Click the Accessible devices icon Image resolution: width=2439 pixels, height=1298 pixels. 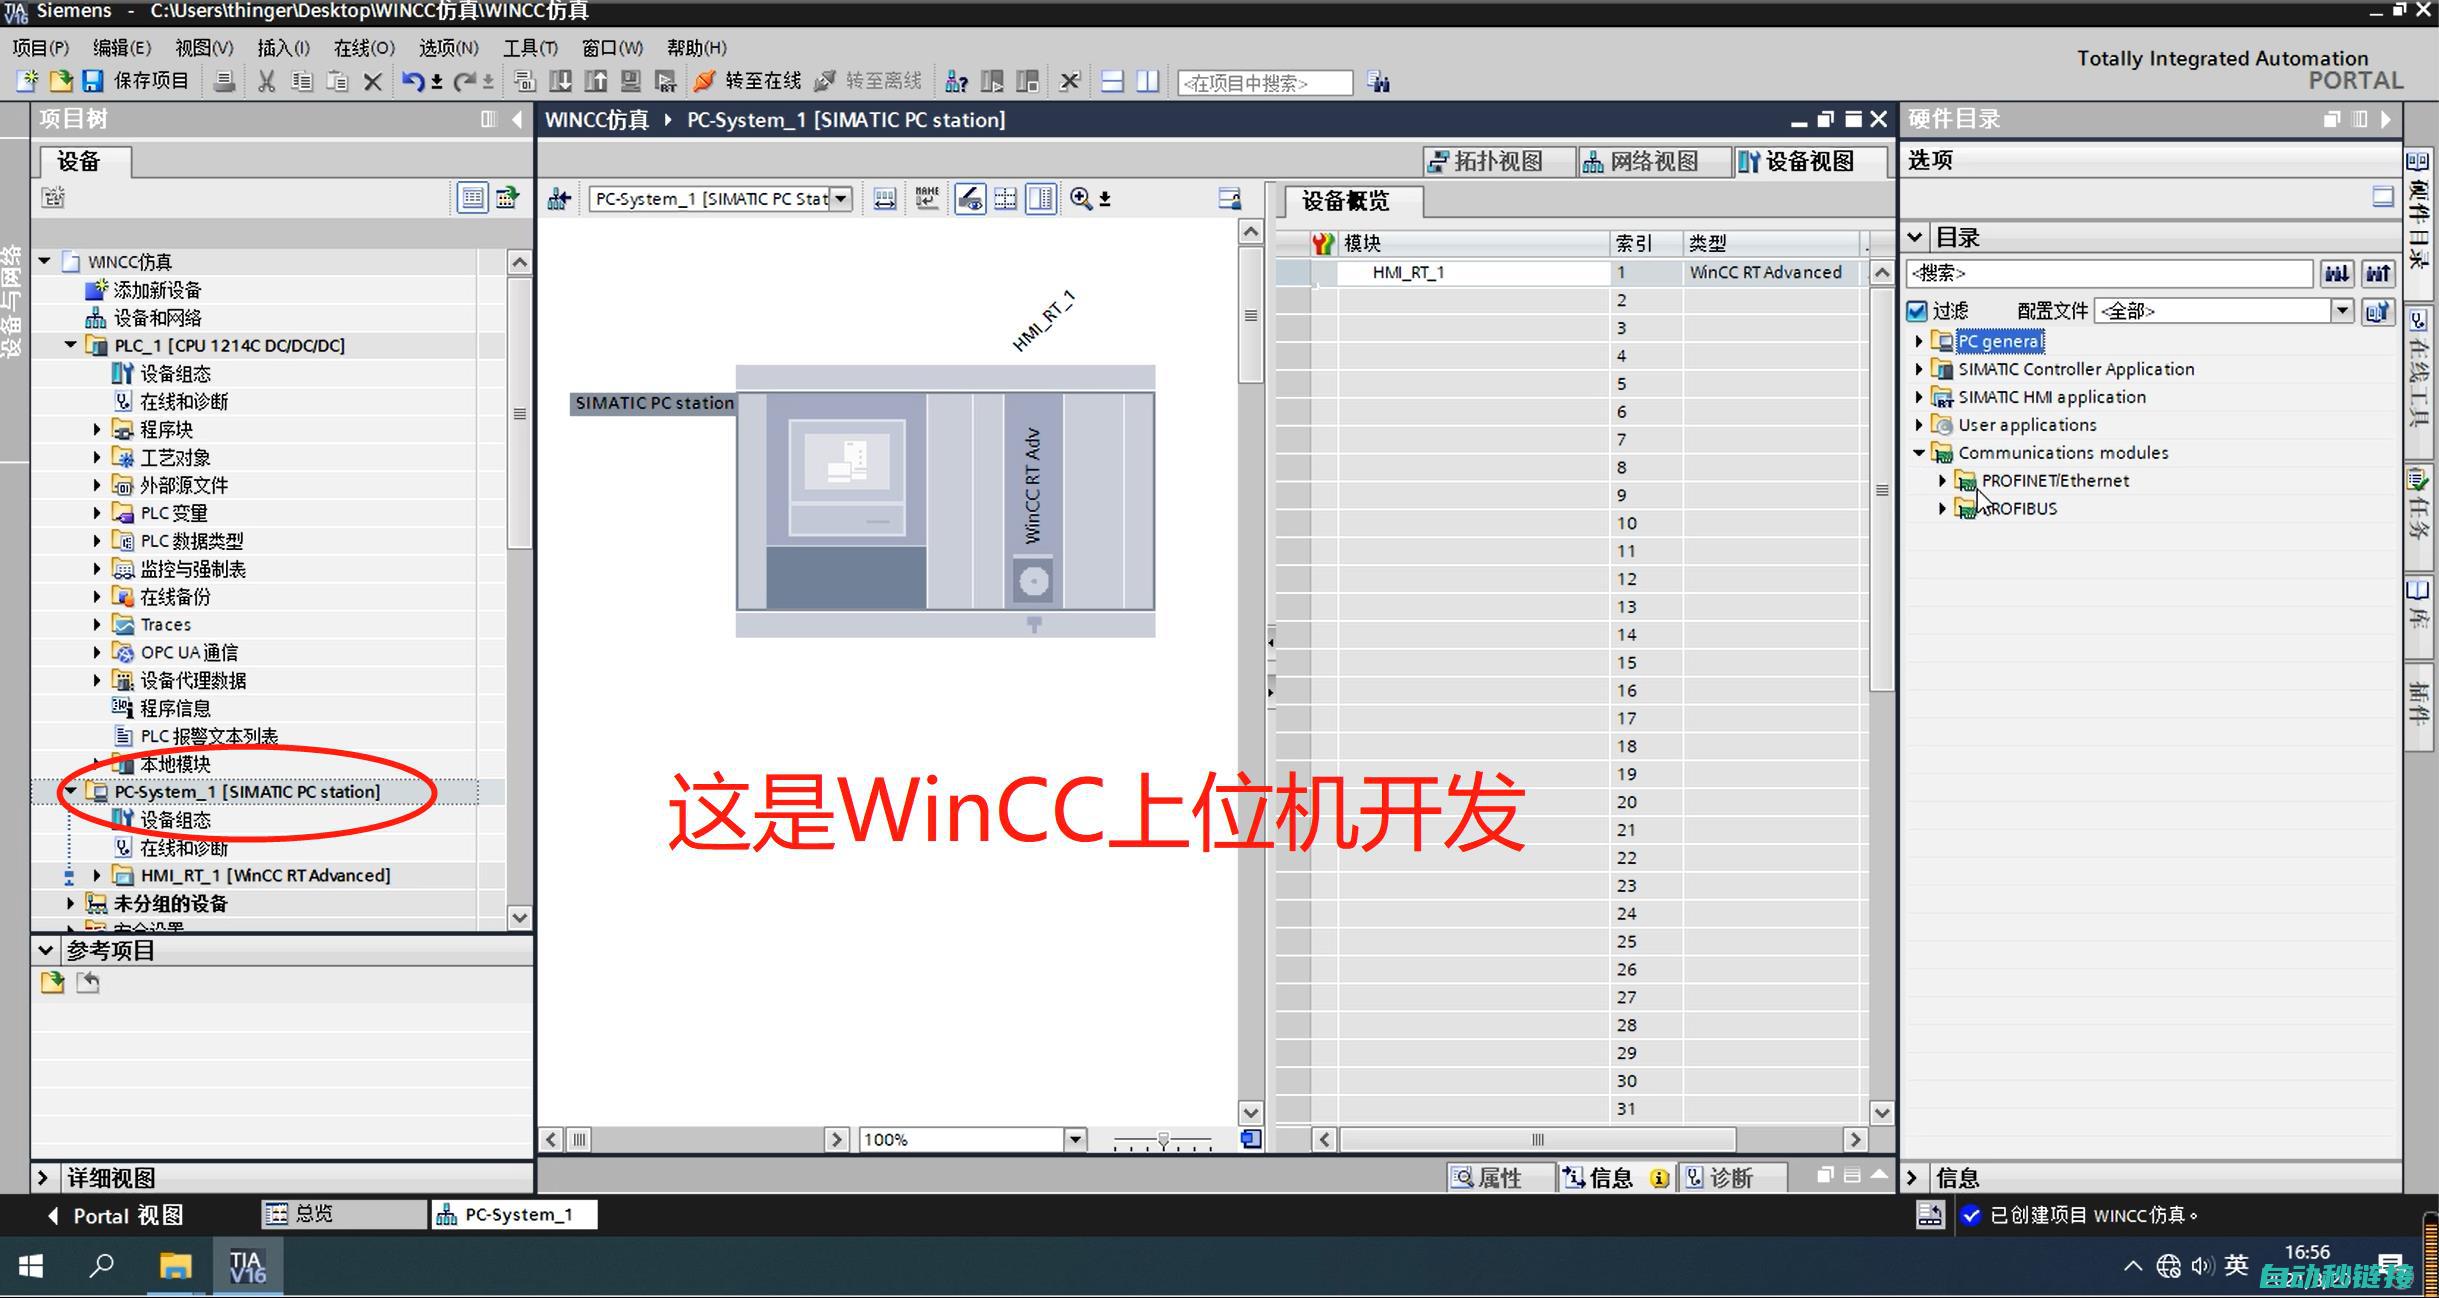(x=956, y=82)
